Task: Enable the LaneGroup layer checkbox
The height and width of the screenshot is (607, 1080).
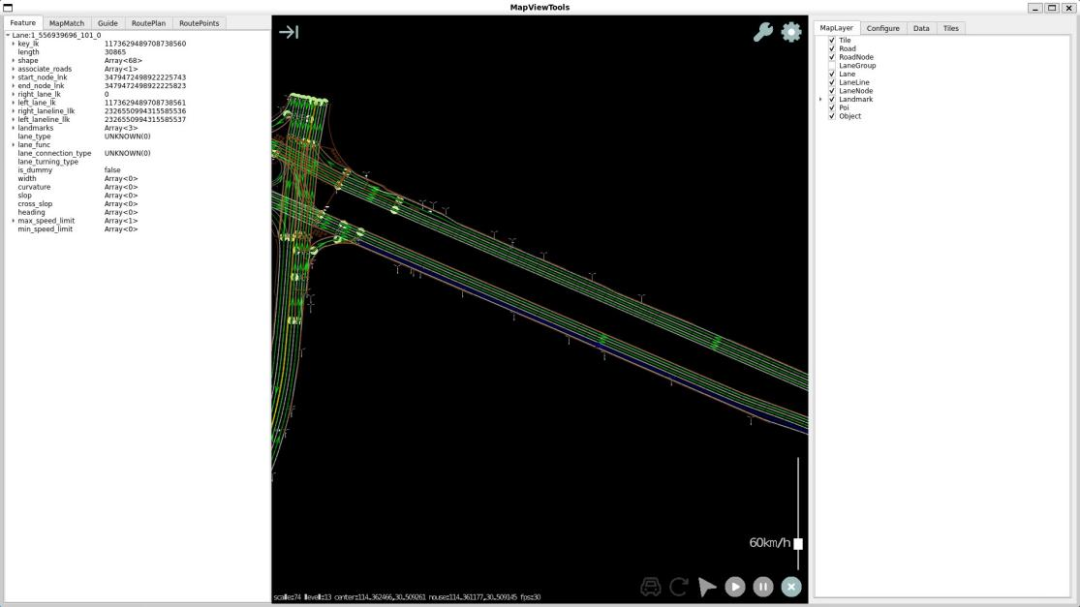Action: tap(832, 66)
